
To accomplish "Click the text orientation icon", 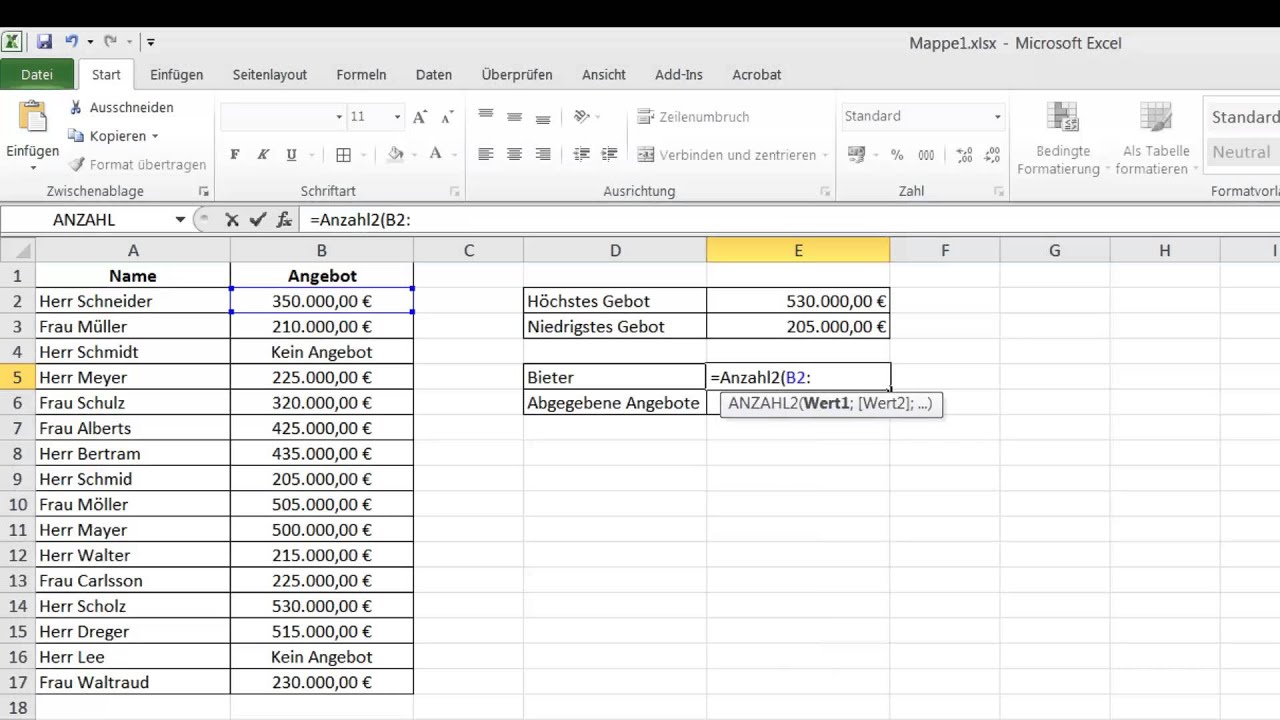I will (582, 117).
